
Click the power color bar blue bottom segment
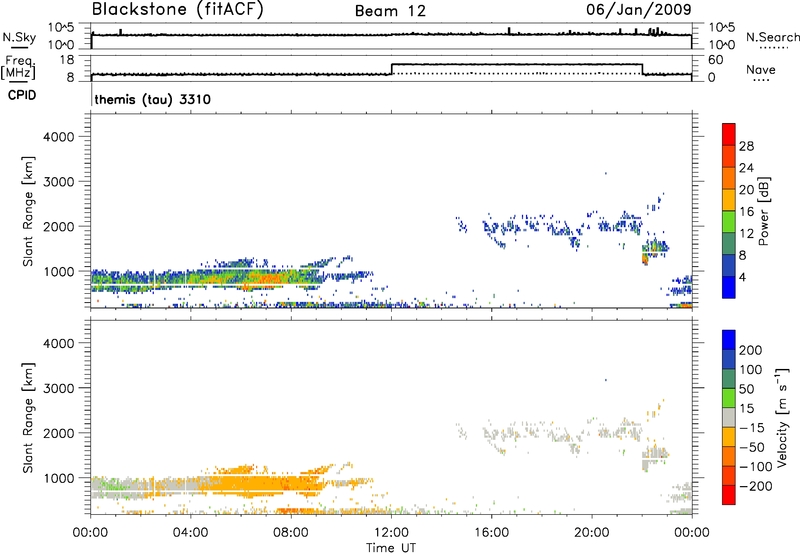click(x=729, y=287)
